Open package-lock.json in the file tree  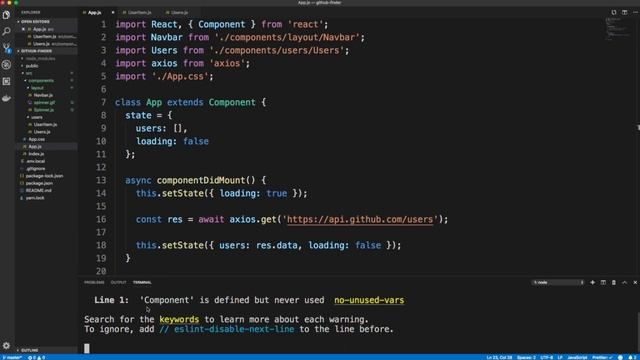point(44,176)
